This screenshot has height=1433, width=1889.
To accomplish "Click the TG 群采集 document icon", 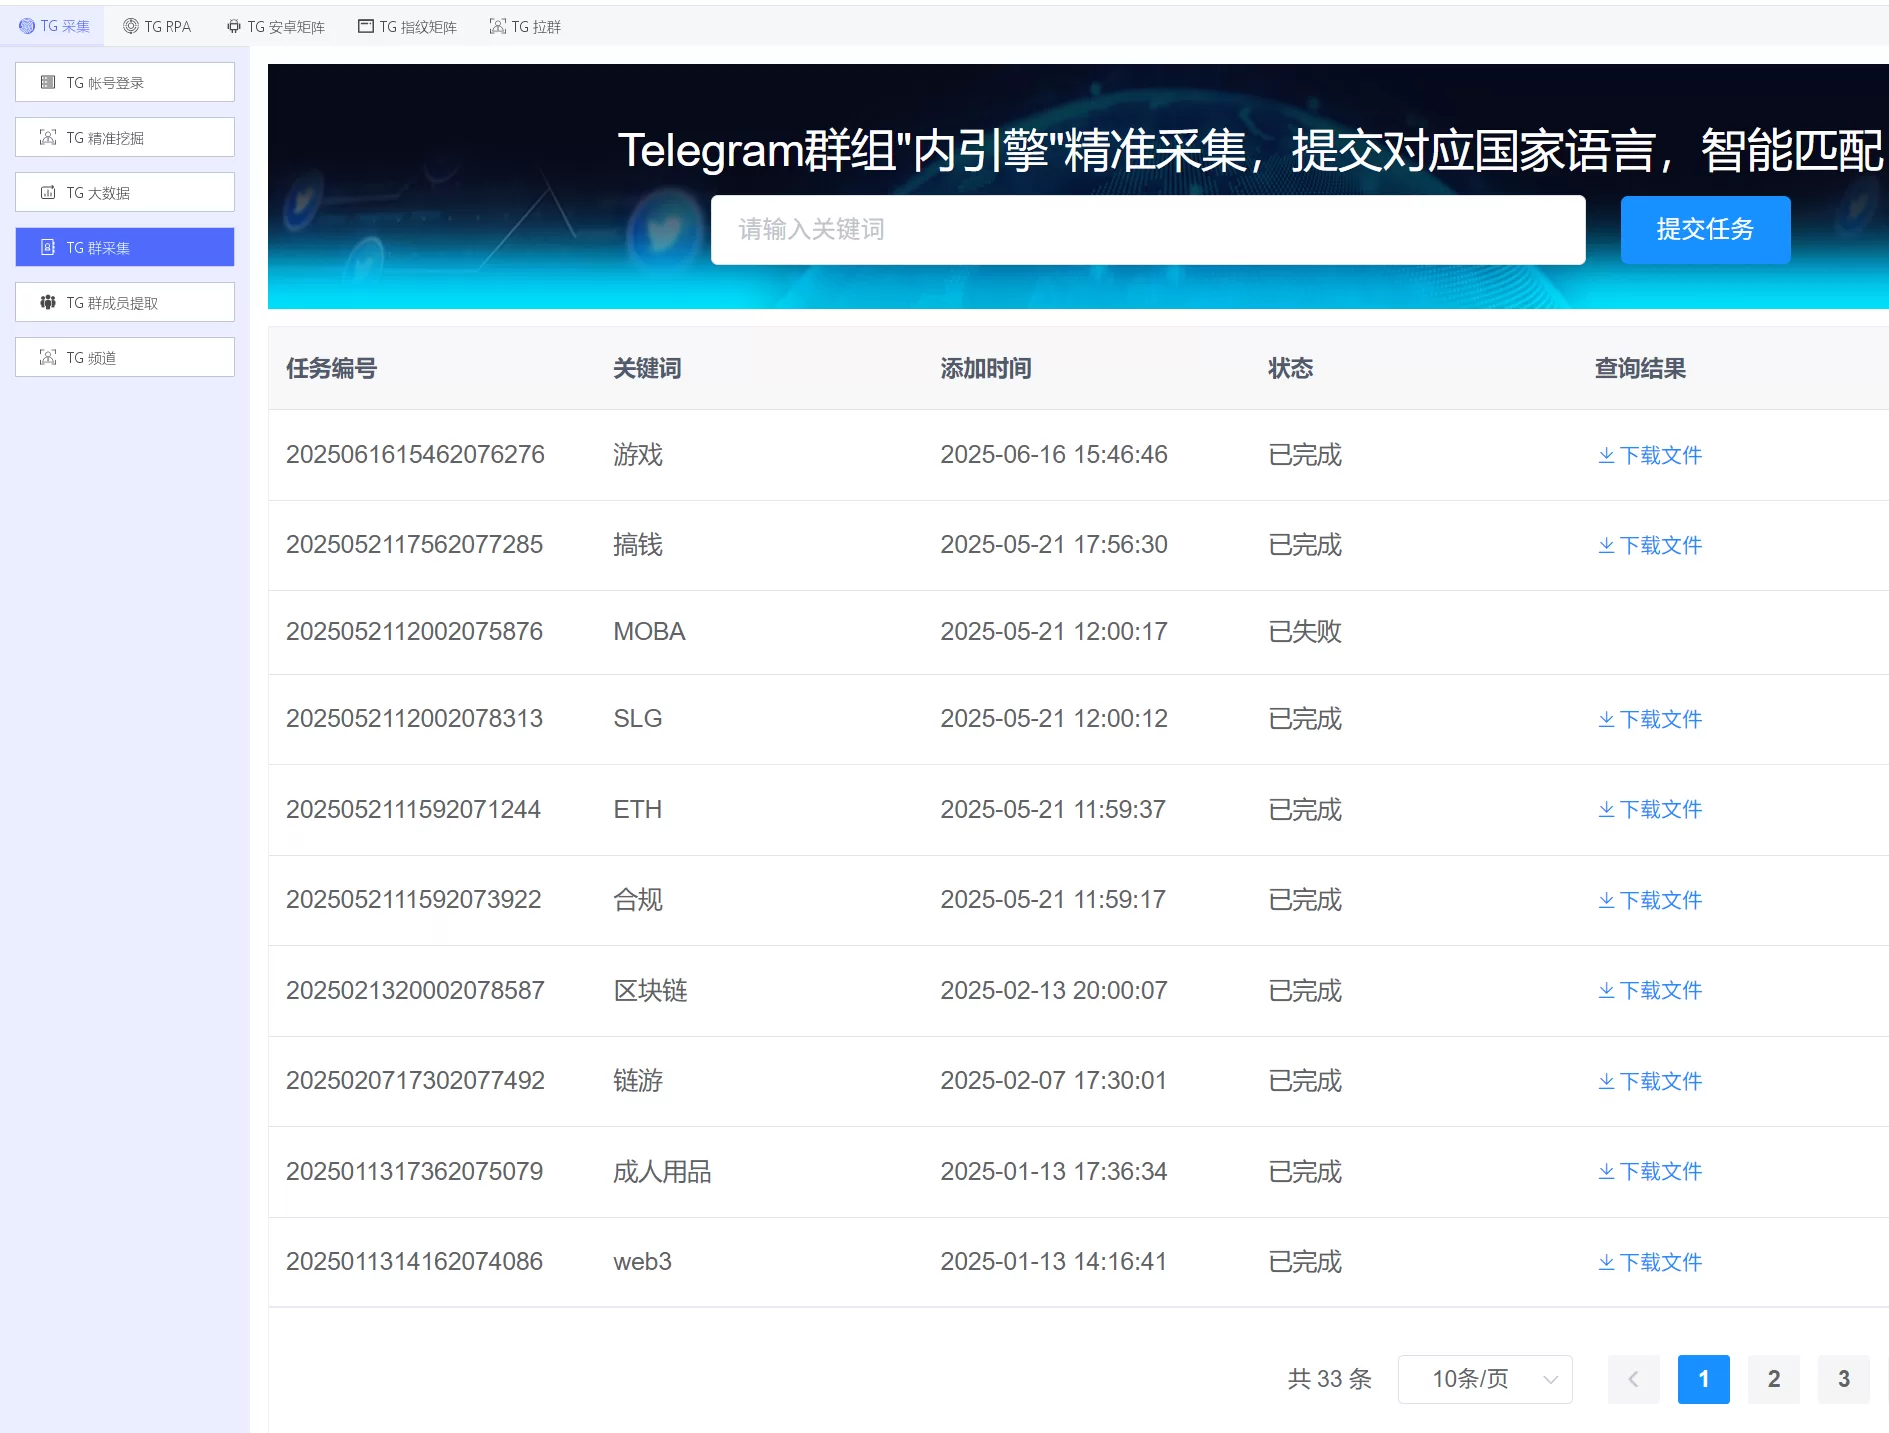I will [x=48, y=247].
